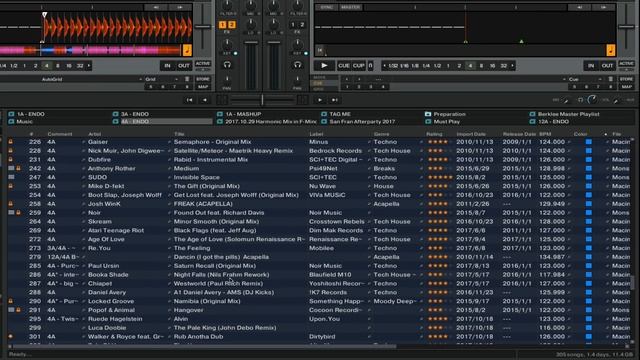The width and height of the screenshot is (640, 360).
Task: Click the browser horizontal scrollbar
Action: (204, 347)
